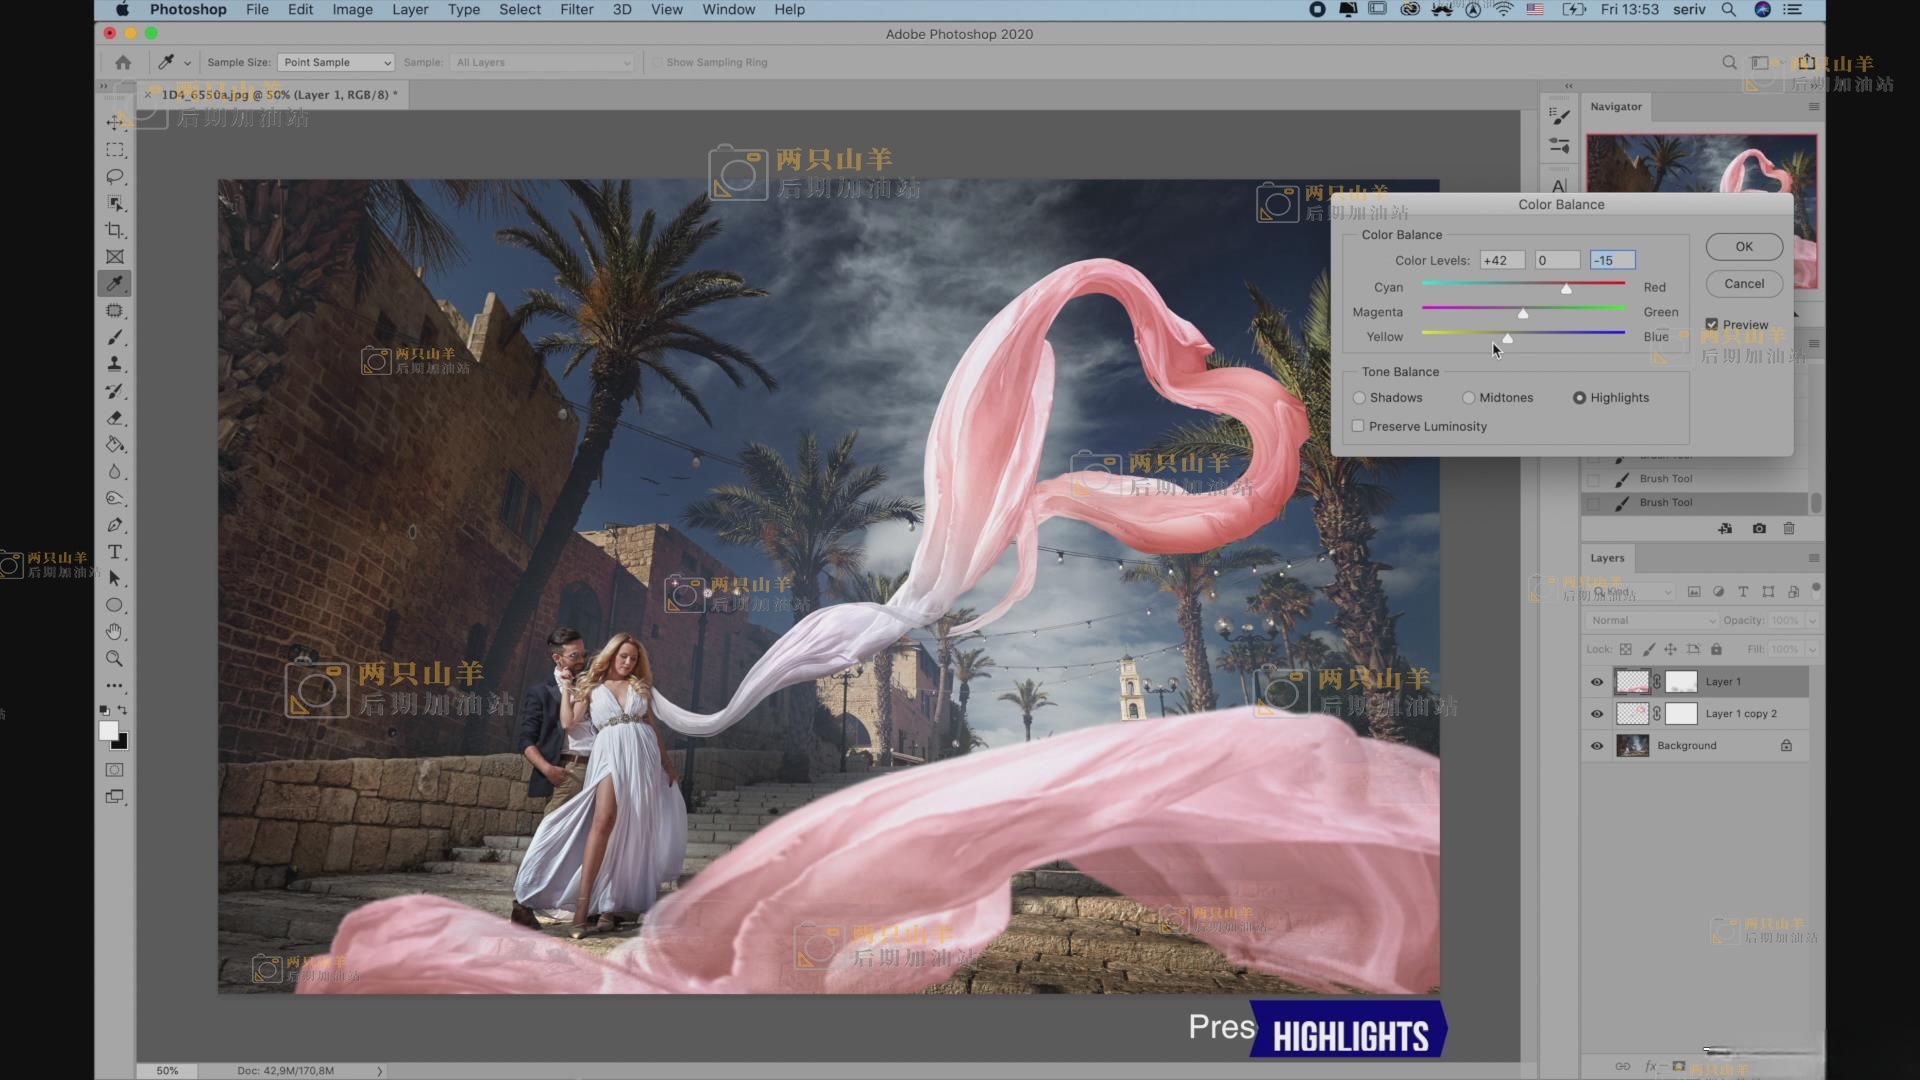Select the Clone Stamp tool
Viewport: 1920px width, 1080px height.
[115, 364]
